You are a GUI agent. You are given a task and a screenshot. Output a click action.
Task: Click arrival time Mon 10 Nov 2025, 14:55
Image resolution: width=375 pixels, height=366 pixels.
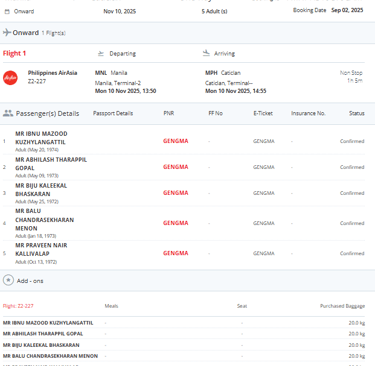point(236,91)
